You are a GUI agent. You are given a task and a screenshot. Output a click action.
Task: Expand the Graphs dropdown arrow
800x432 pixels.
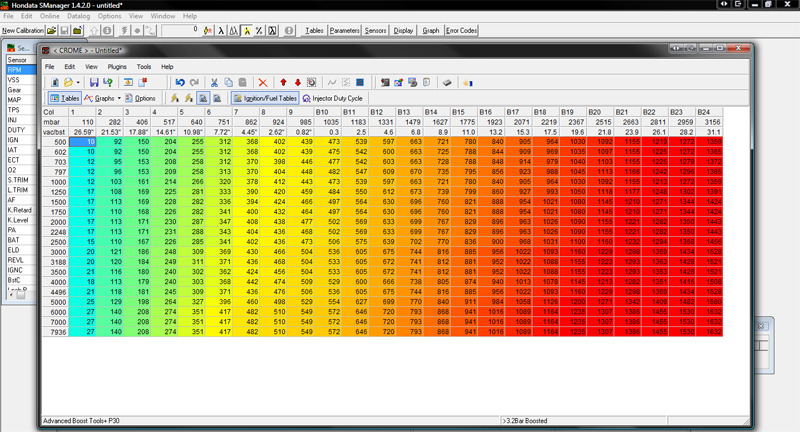(120, 99)
